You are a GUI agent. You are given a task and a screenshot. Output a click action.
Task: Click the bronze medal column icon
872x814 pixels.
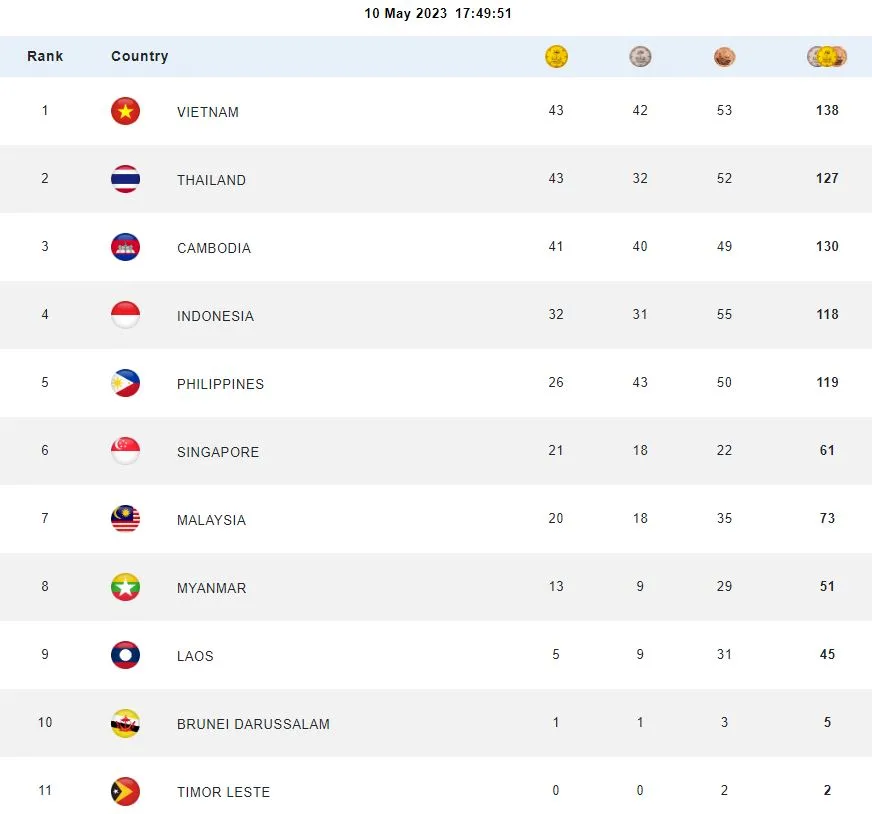pyautogui.click(x=724, y=57)
